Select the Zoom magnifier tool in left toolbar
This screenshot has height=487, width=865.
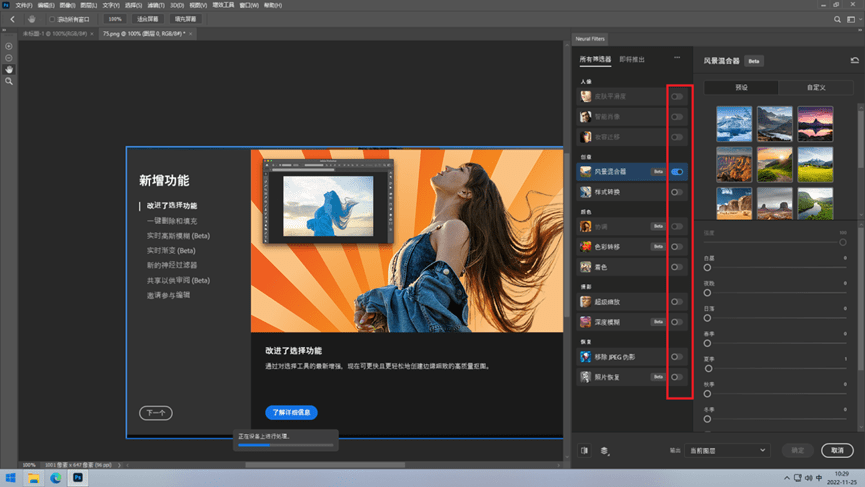click(x=9, y=81)
